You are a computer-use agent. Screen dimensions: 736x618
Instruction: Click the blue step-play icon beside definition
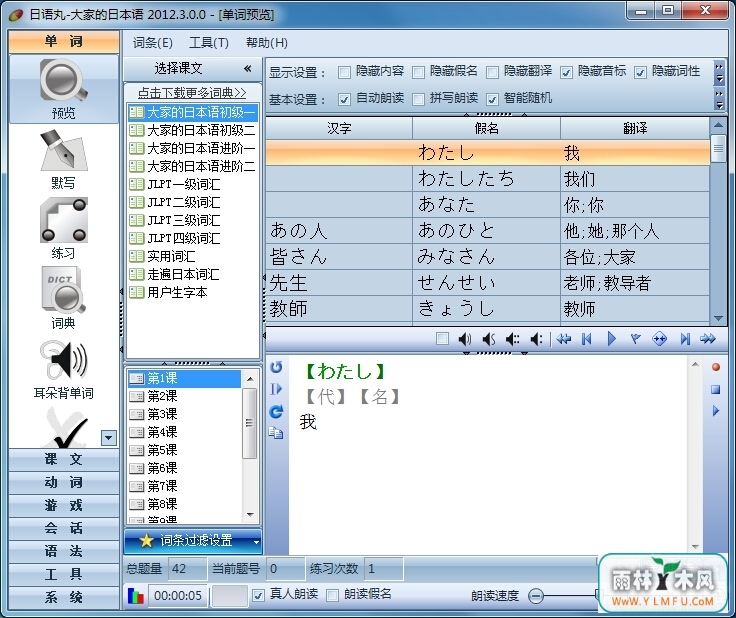[x=276, y=389]
